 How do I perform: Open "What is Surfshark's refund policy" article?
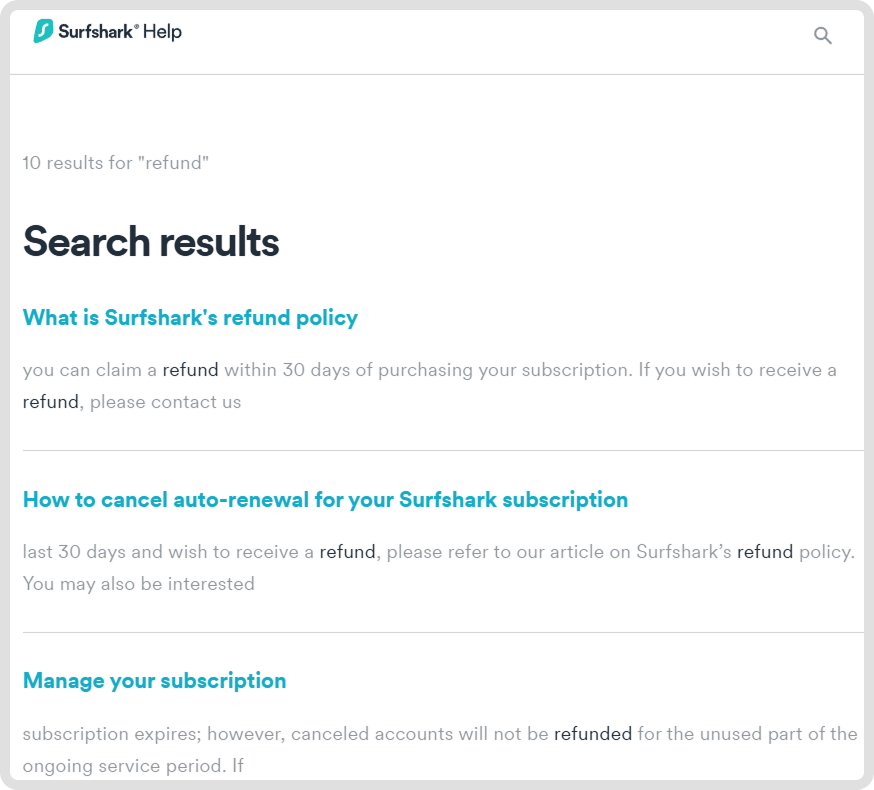tap(190, 318)
